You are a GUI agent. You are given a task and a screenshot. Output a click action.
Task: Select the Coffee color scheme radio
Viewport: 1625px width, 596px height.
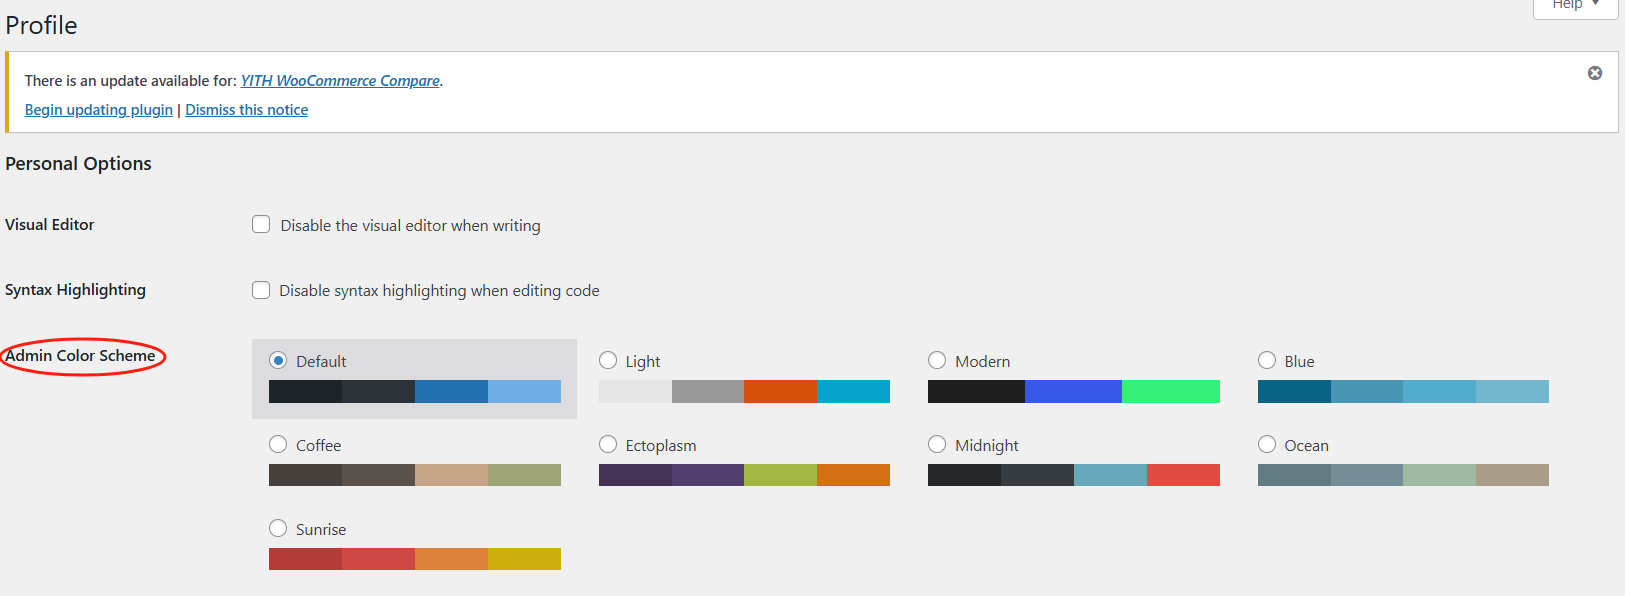278,444
